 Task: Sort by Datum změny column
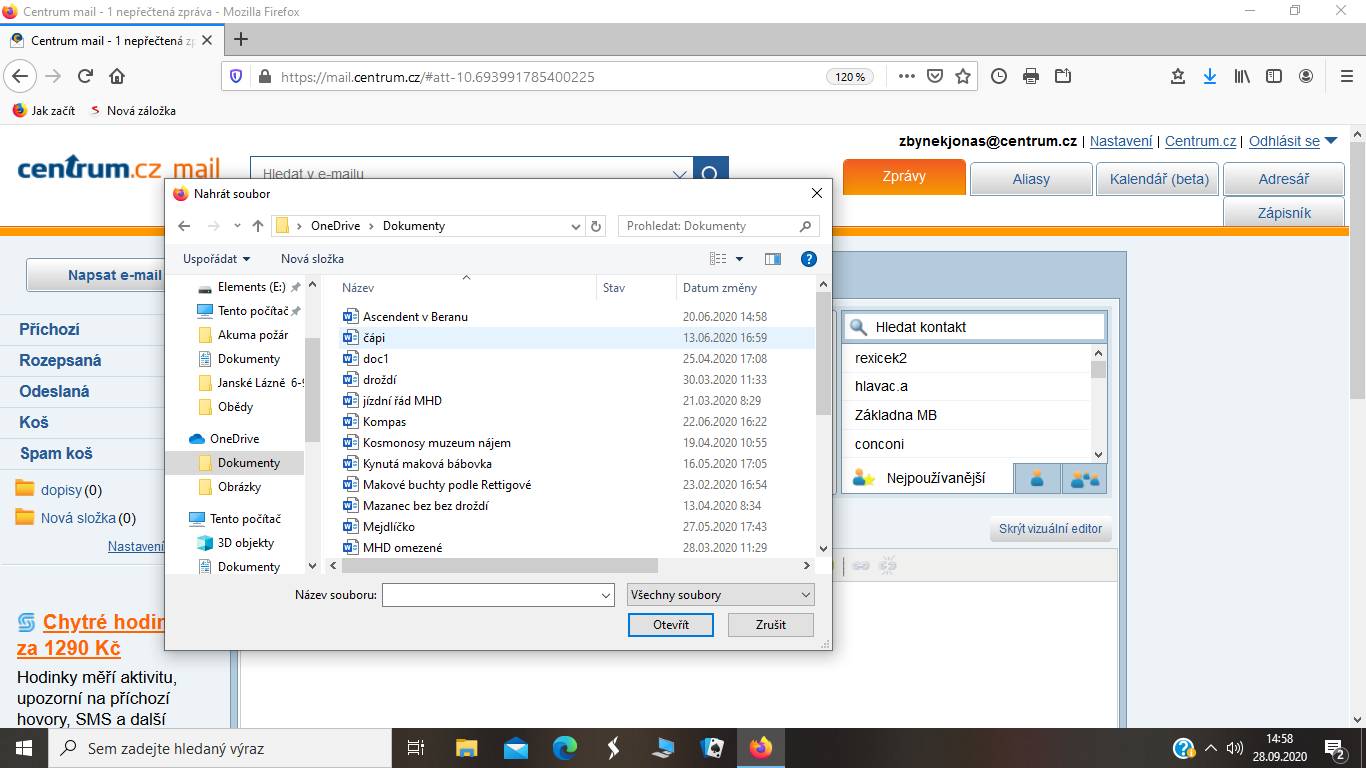click(x=719, y=288)
